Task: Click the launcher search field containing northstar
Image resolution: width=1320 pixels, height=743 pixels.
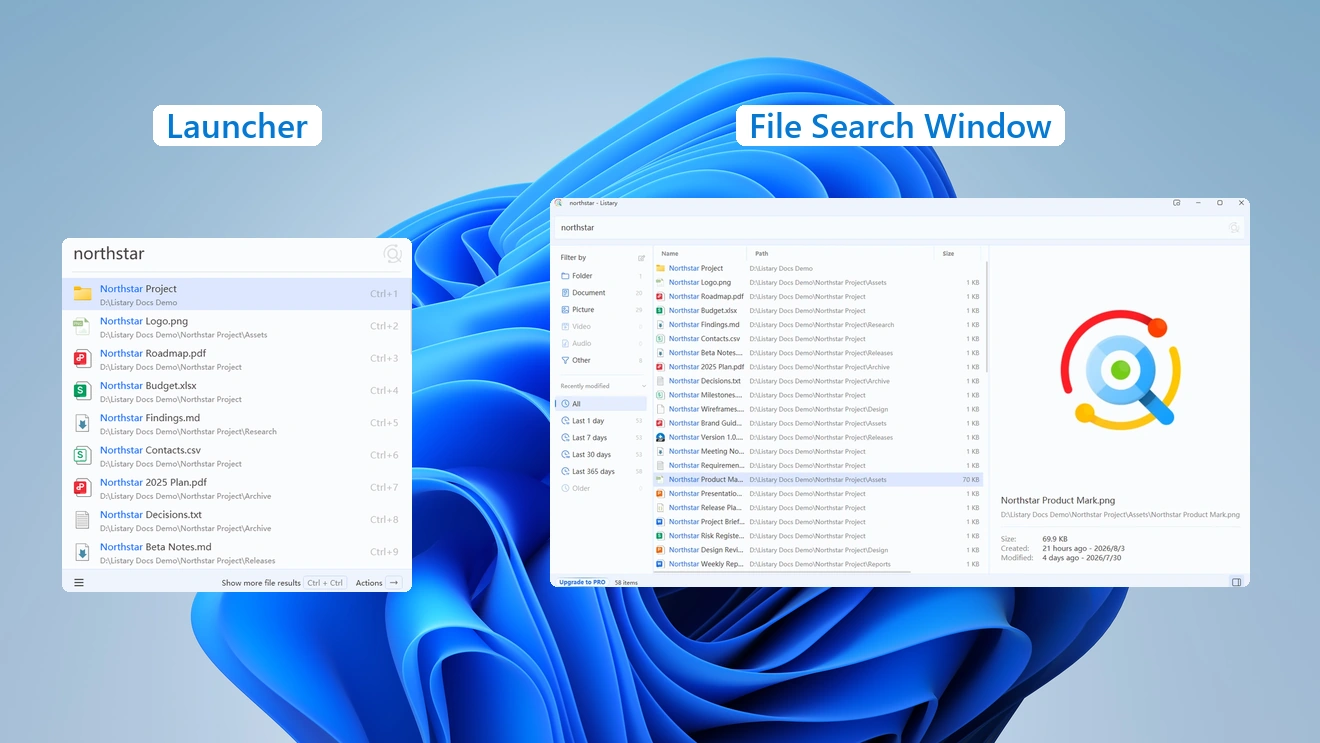Action: click(x=225, y=254)
